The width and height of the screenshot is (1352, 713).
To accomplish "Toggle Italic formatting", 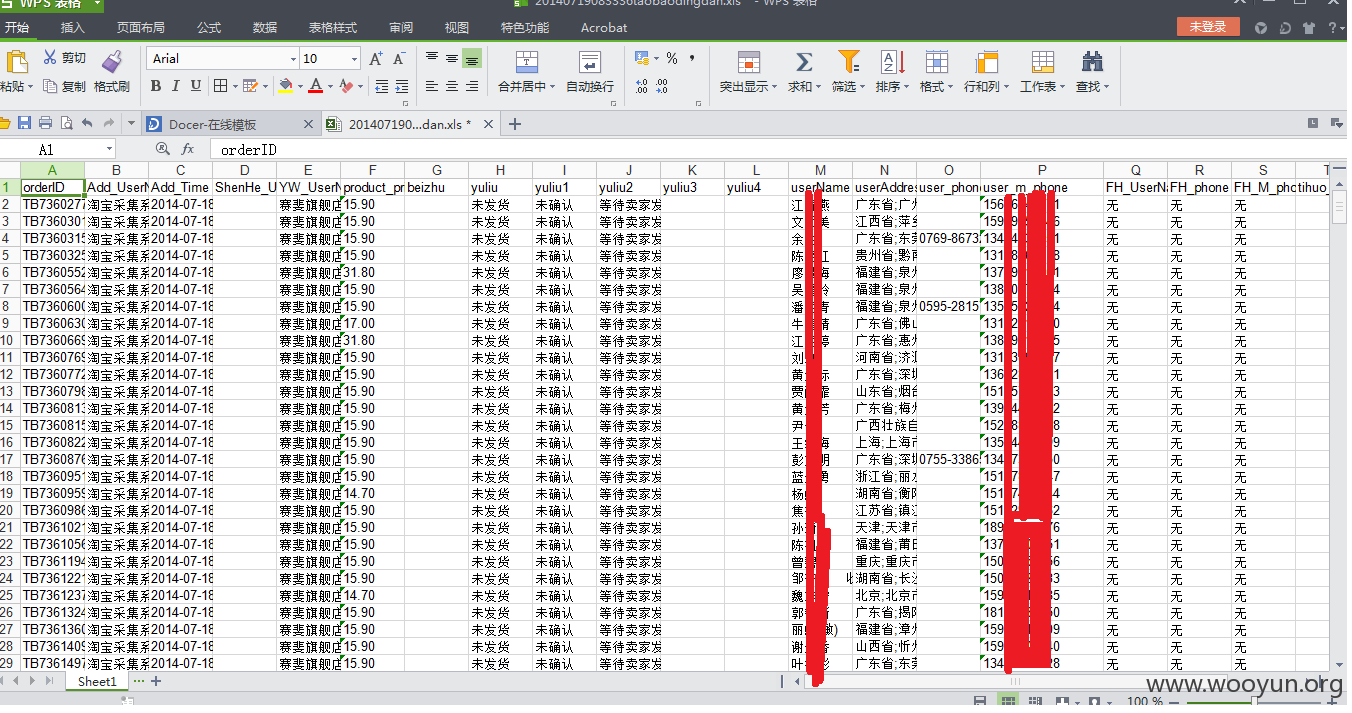I will [176, 86].
